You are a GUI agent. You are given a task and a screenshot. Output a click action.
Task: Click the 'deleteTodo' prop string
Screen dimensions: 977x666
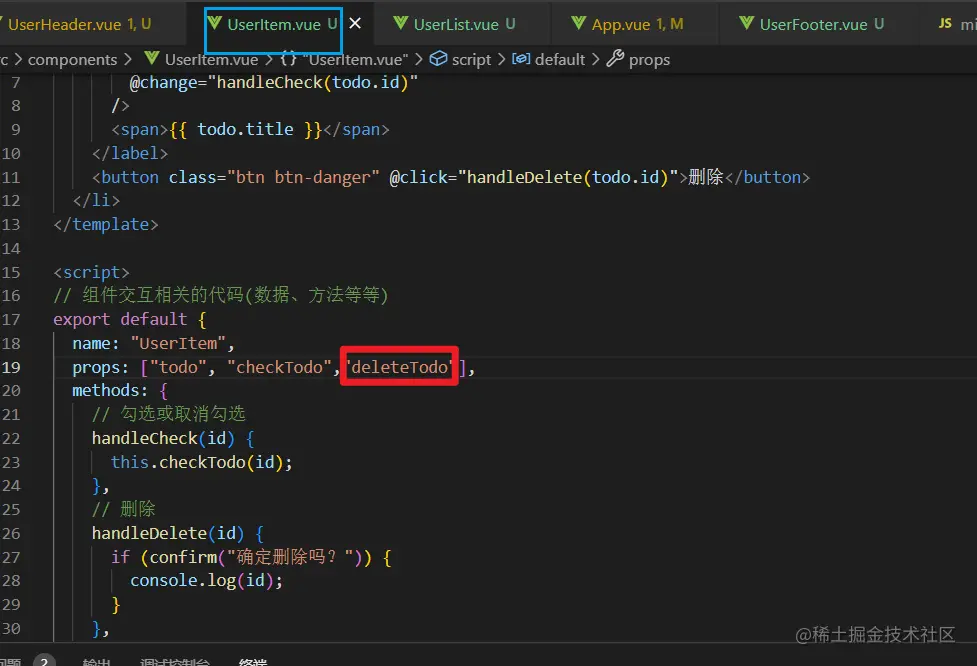399,368
